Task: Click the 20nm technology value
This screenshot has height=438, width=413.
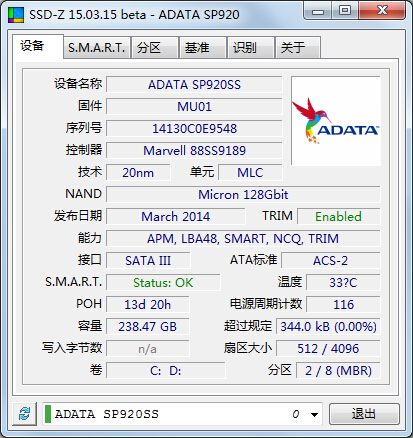Action: (x=138, y=173)
